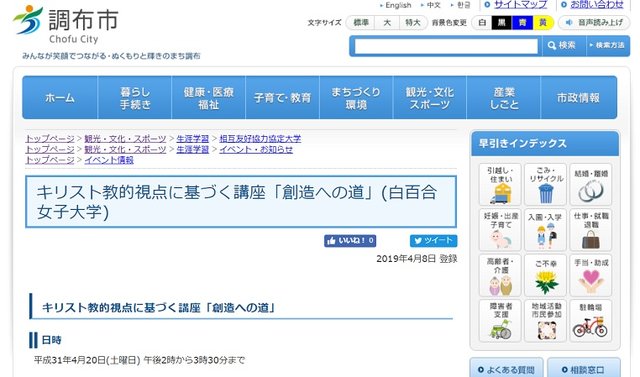Click the 音声読み上げ speaker button
This screenshot has width=640, height=377.
[x=594, y=22]
